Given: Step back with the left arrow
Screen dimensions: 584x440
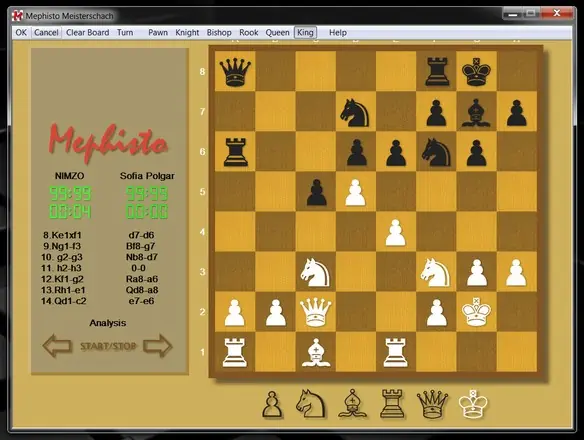Looking at the screenshot, I should point(57,346).
